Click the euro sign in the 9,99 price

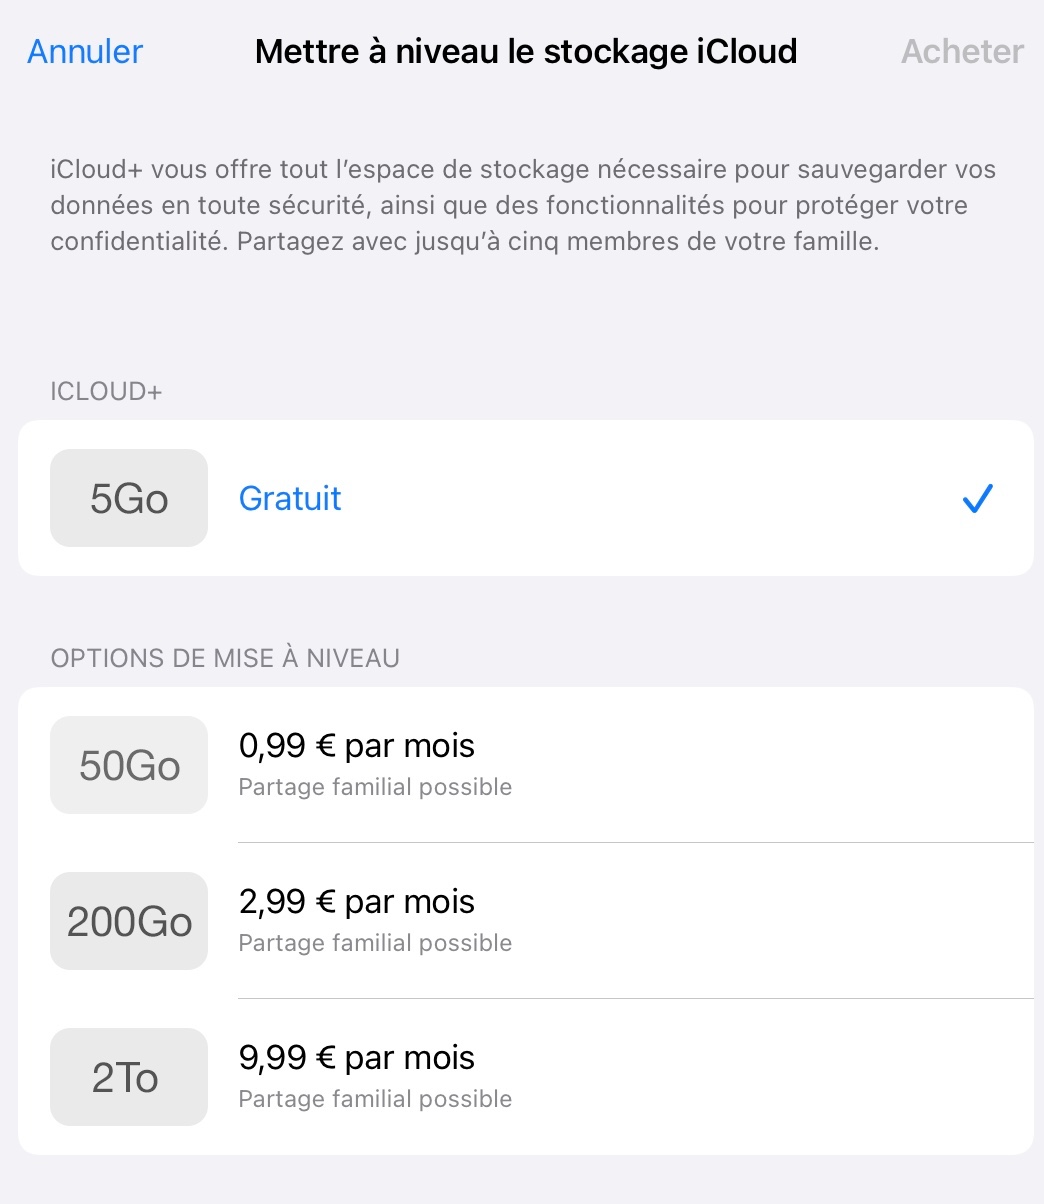[x=325, y=1059]
